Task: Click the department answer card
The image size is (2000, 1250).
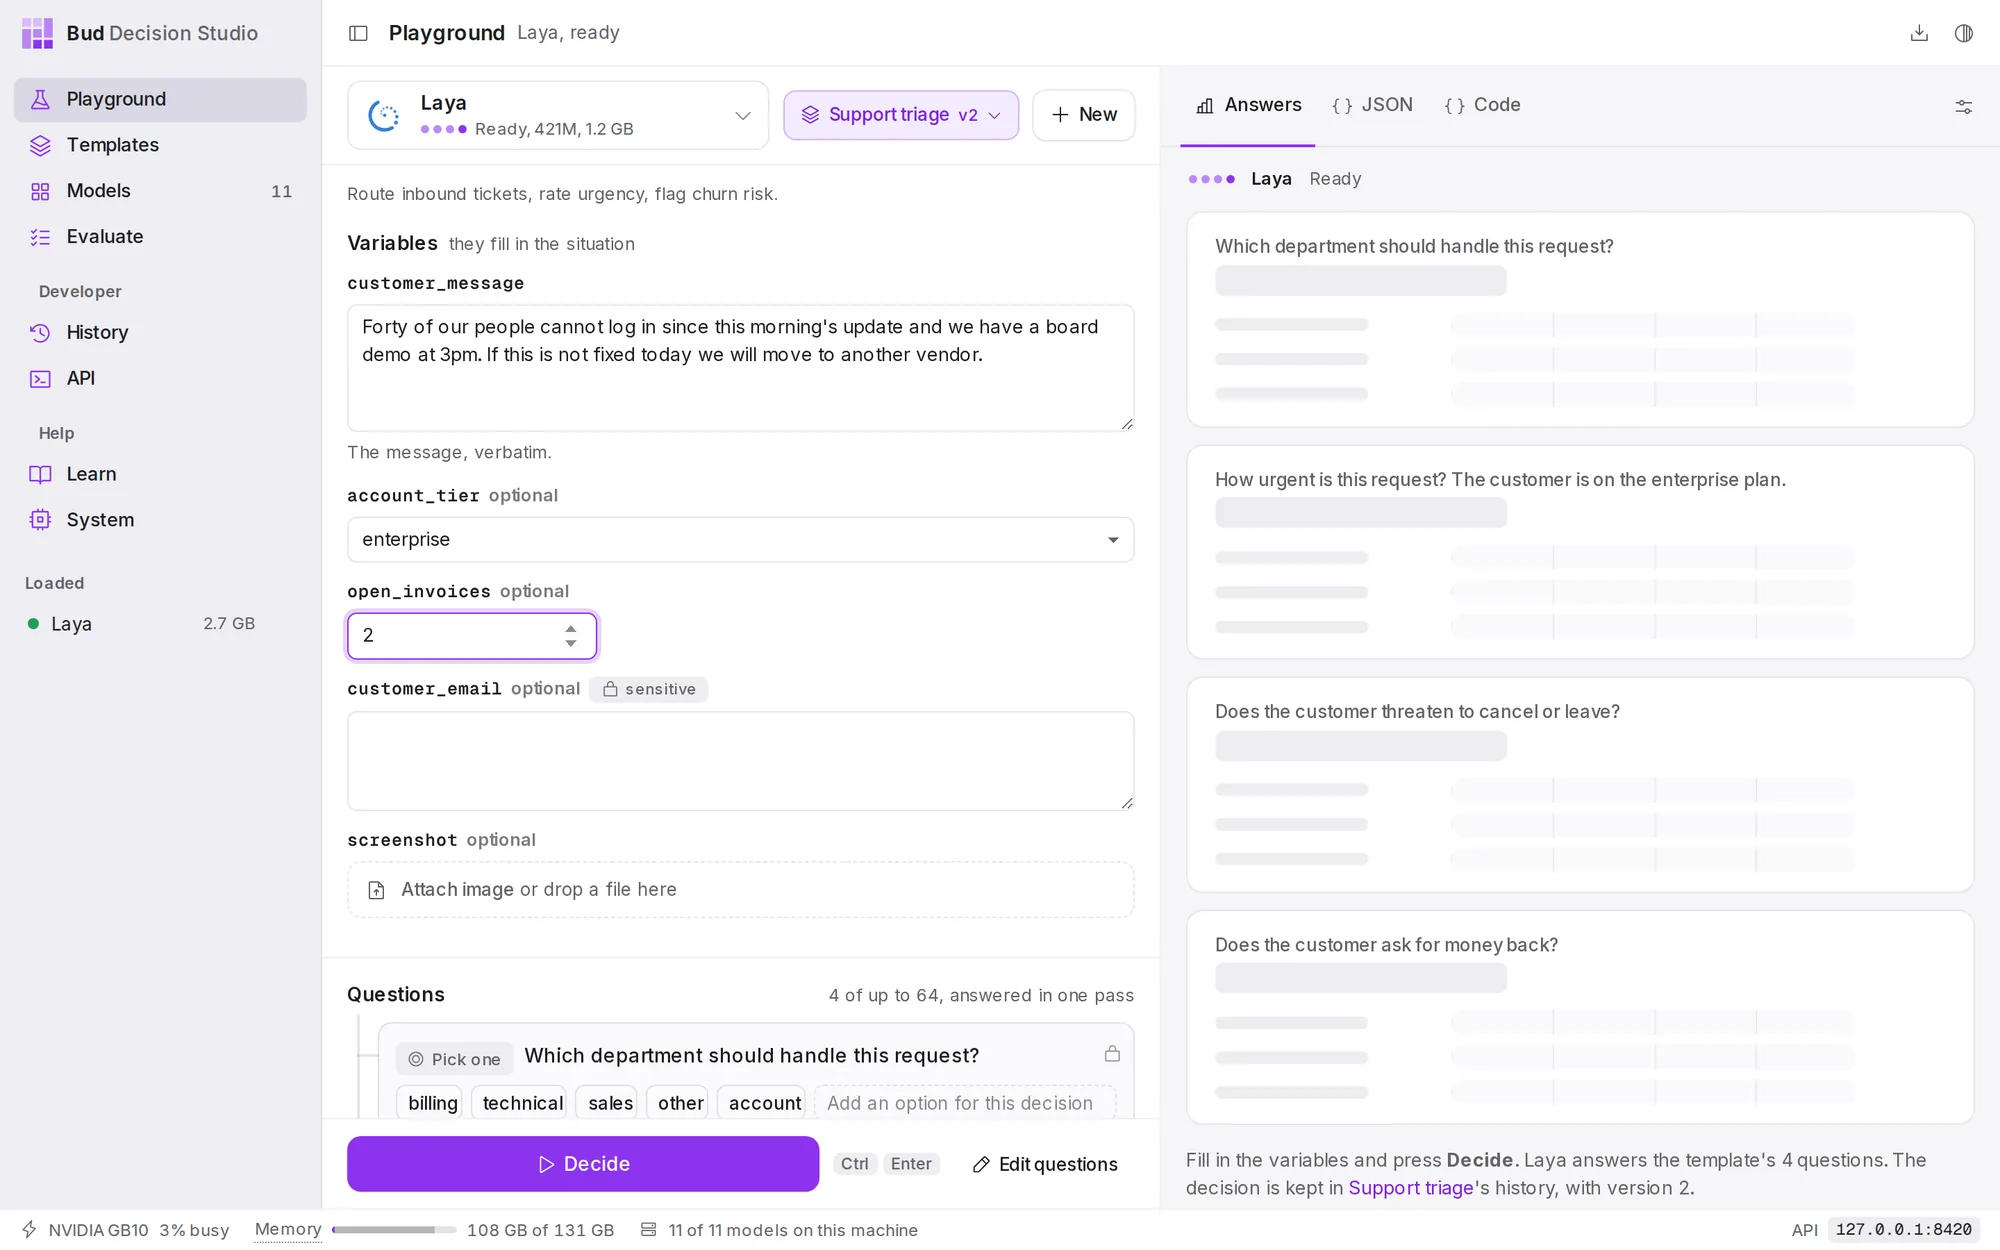Action: tap(1580, 319)
